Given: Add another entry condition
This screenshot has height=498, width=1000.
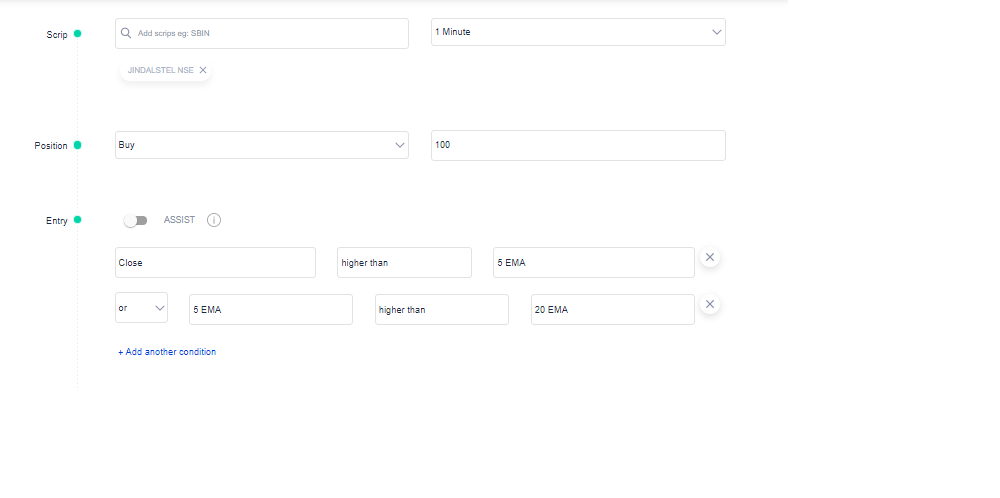Looking at the screenshot, I should tap(167, 352).
